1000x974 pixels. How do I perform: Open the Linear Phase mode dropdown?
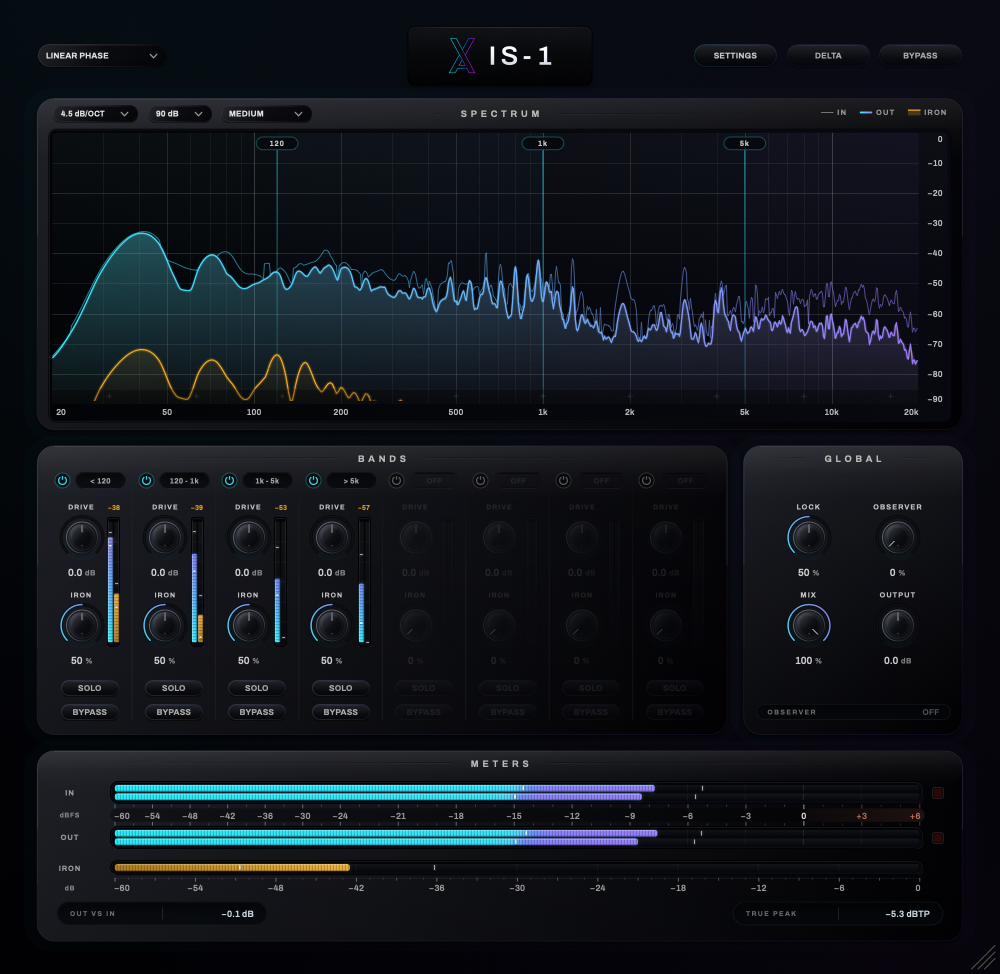pyautogui.click(x=101, y=55)
